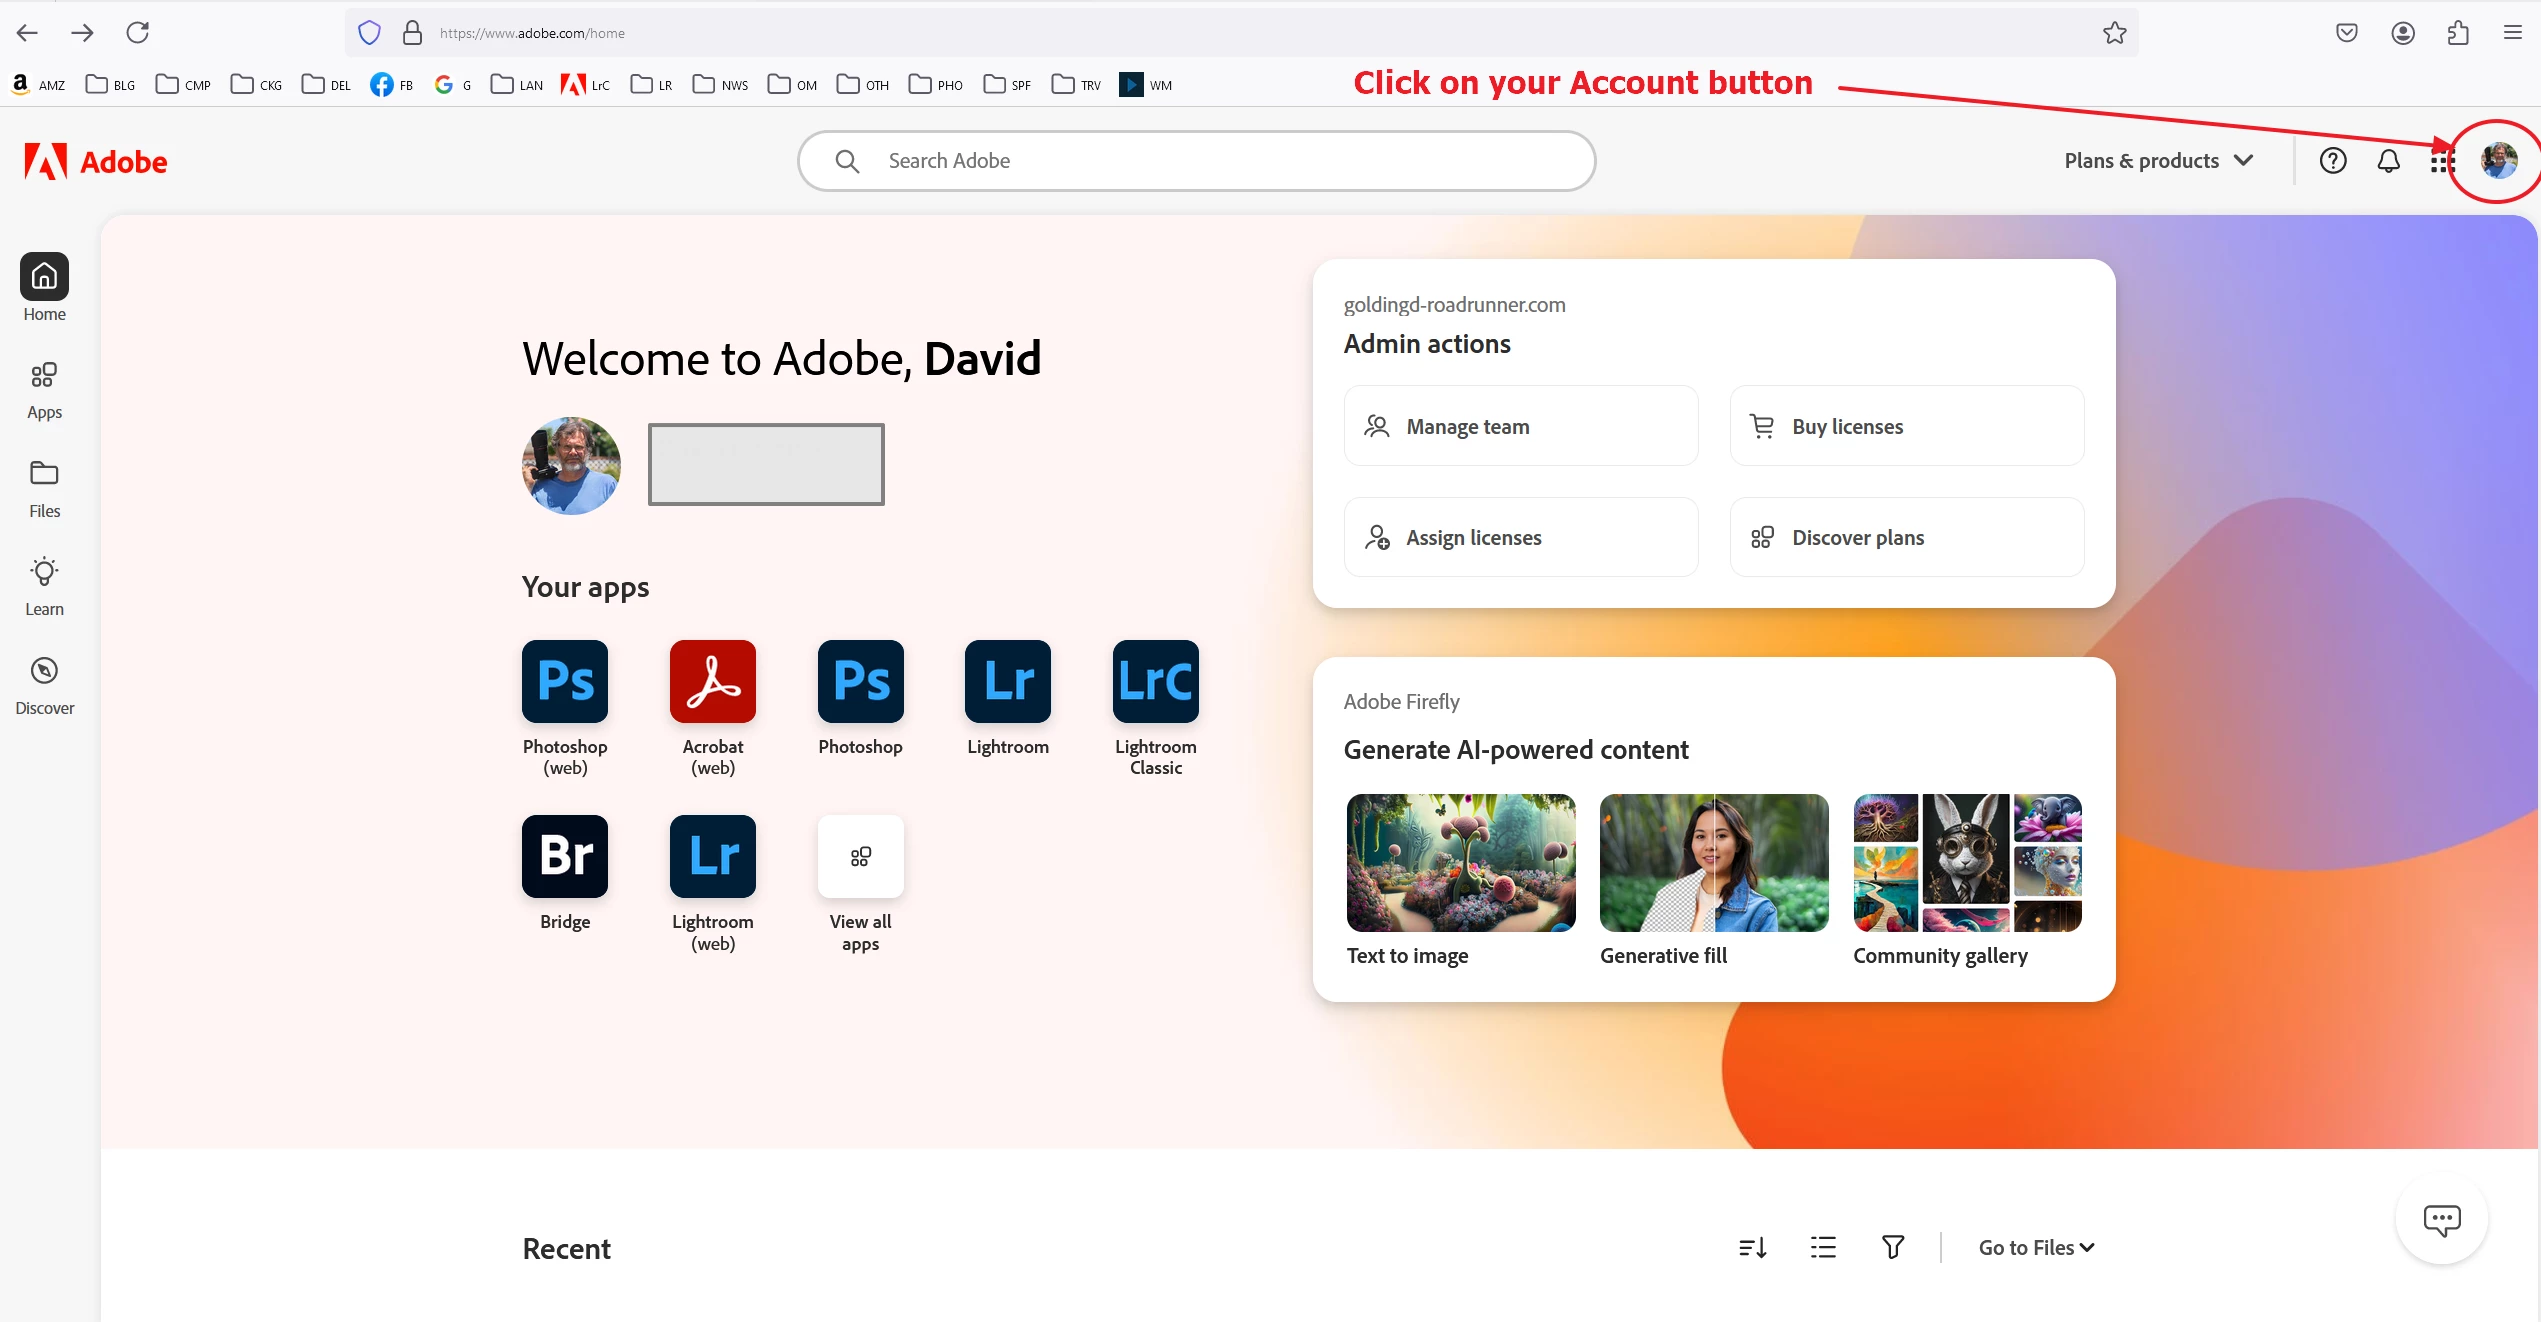This screenshot has width=2541, height=1322.
Task: Expand the Go to Files dropdown
Action: (x=2036, y=1247)
